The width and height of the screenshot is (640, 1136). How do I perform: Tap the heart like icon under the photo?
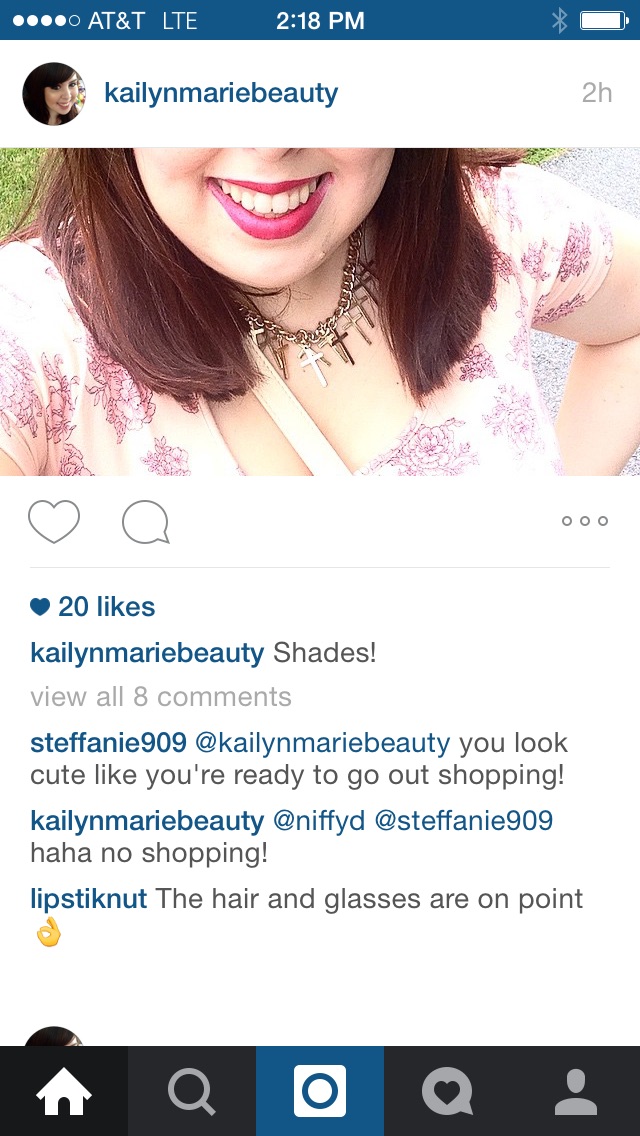coord(54,521)
